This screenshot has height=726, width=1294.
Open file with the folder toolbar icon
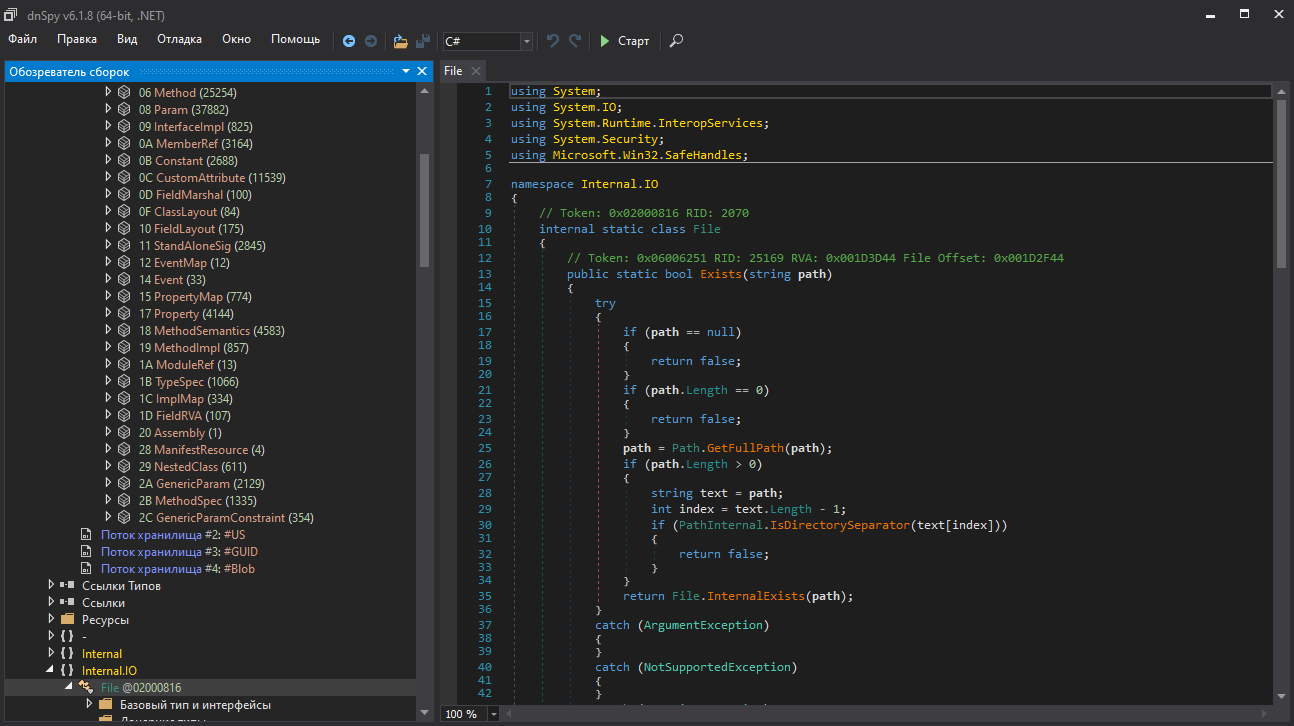400,41
